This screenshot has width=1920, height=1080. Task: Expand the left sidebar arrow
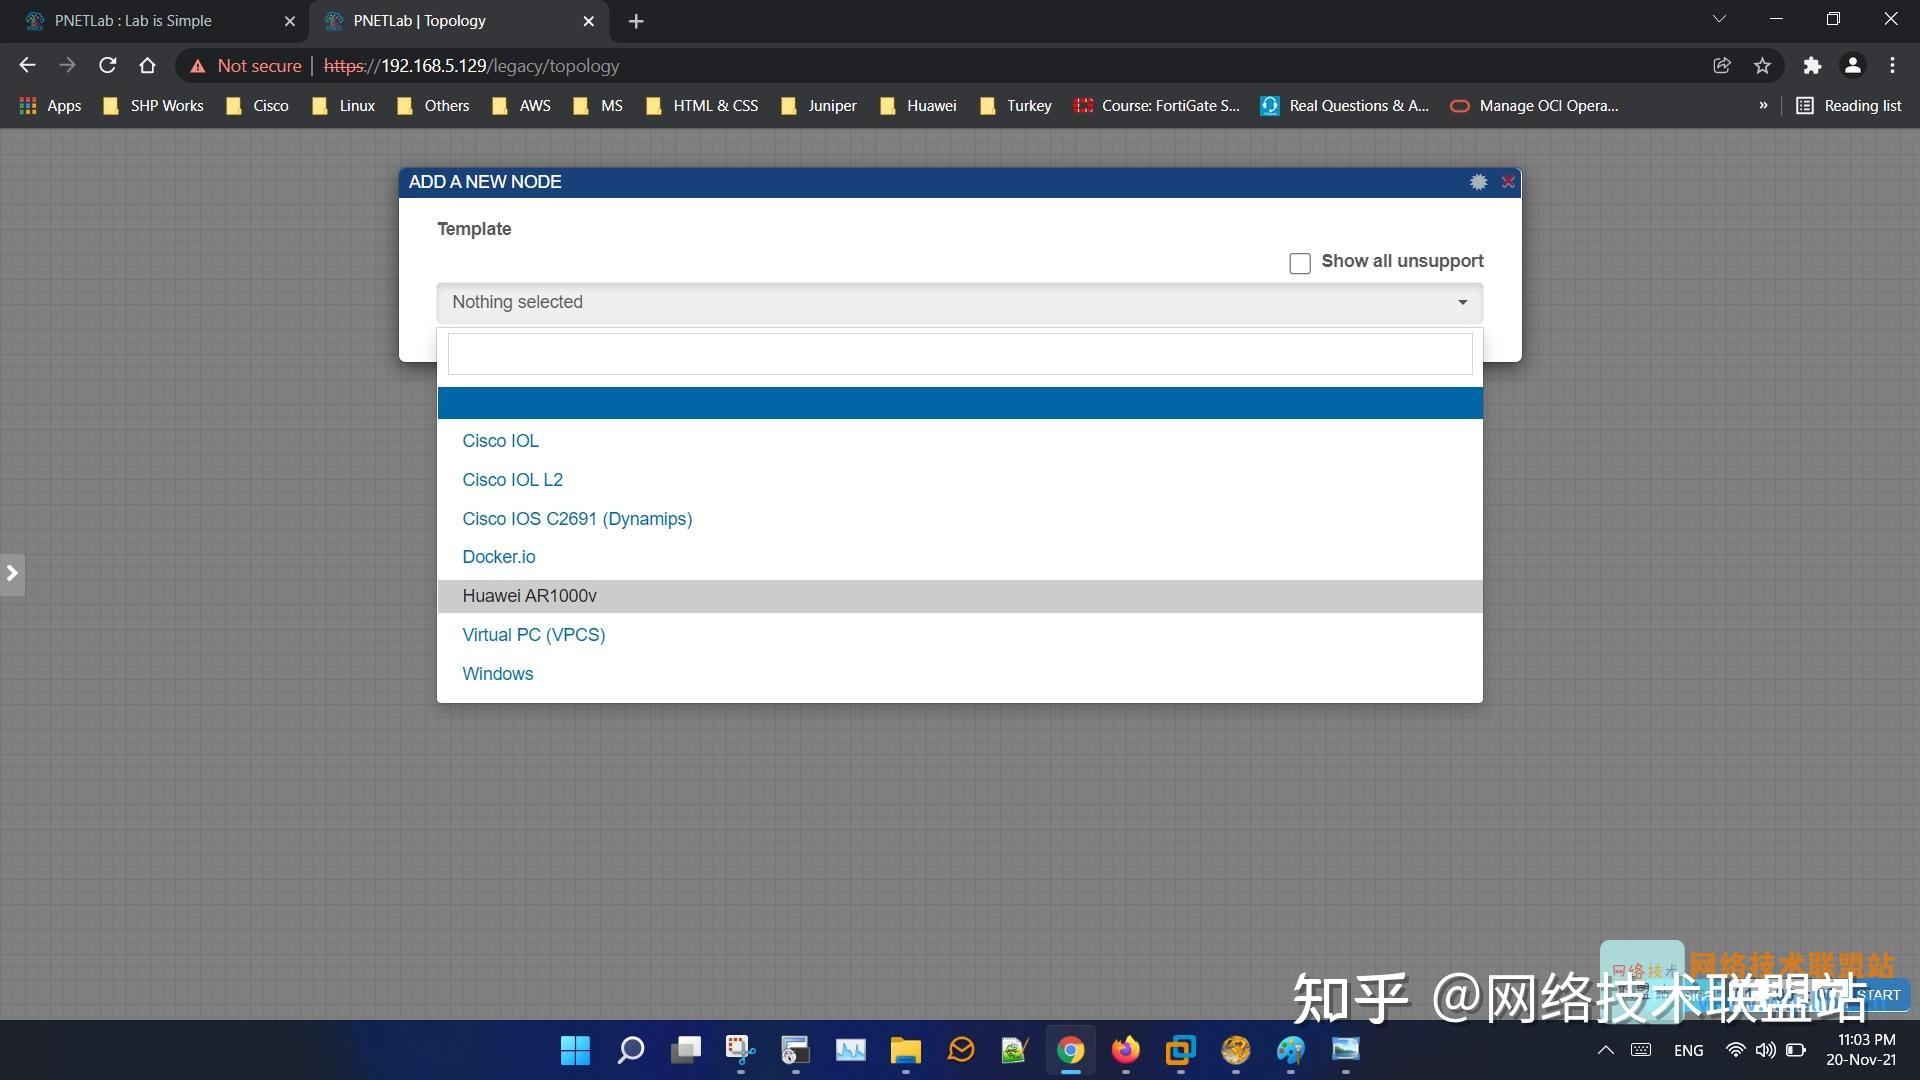point(12,573)
